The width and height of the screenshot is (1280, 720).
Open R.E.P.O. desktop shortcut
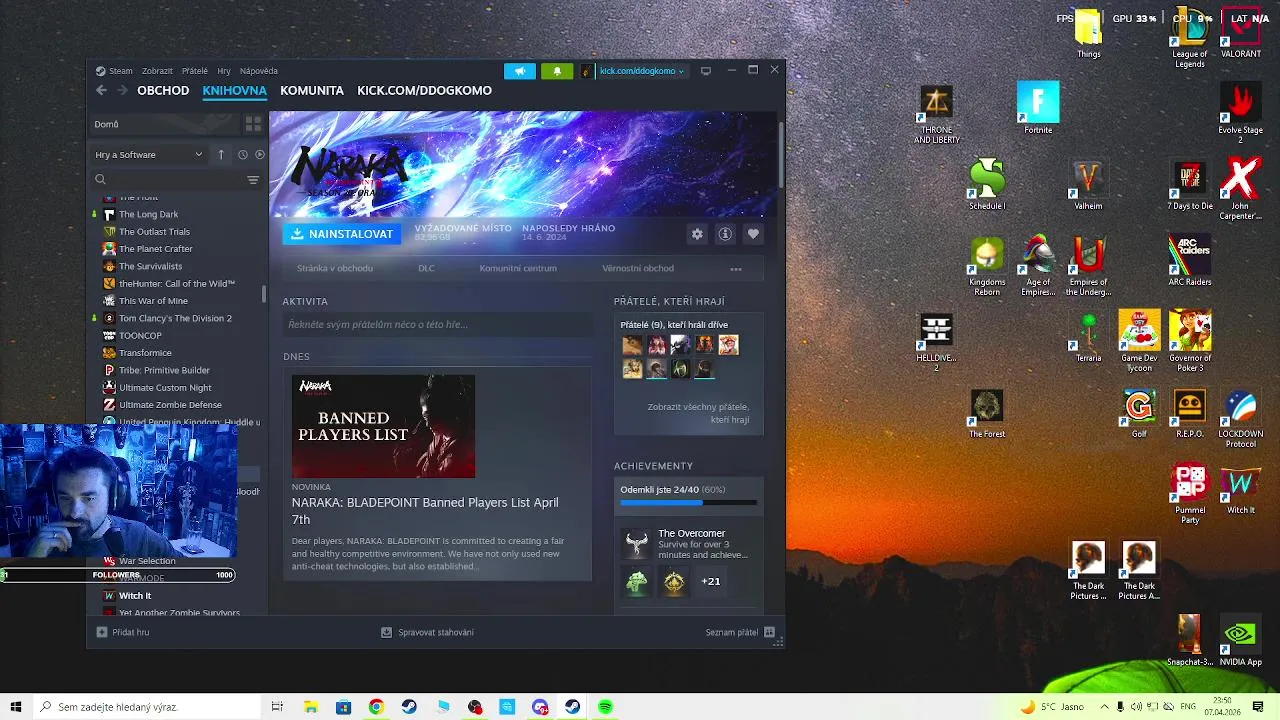pos(1190,413)
